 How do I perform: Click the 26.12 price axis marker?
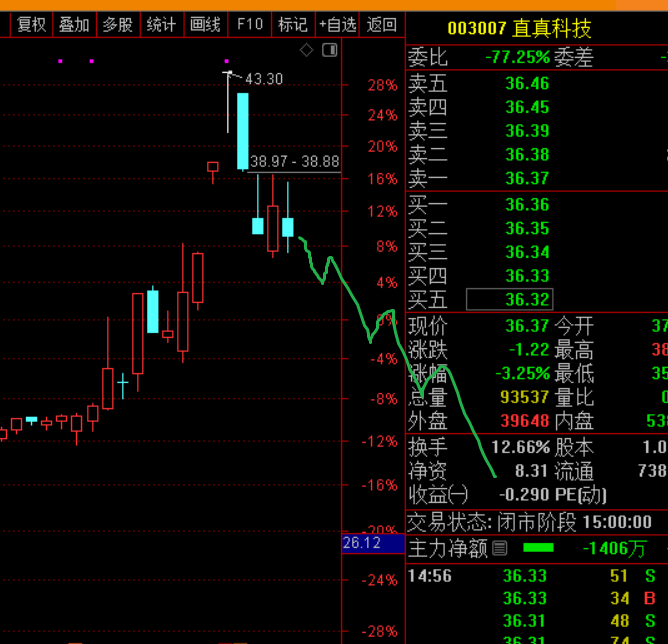tap(373, 543)
